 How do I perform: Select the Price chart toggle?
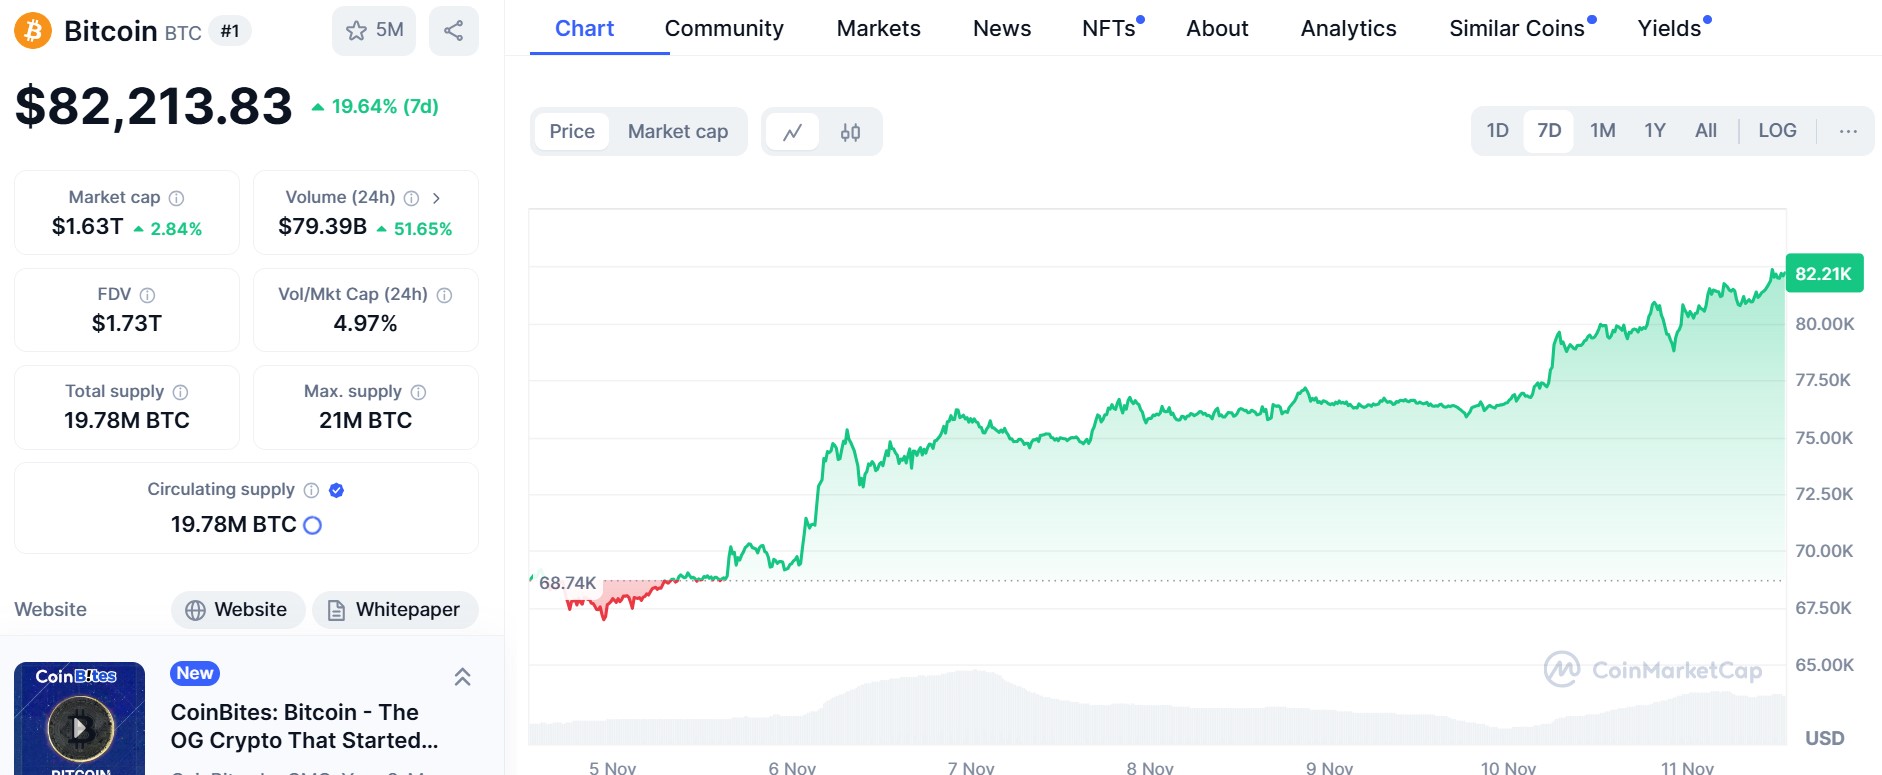pyautogui.click(x=572, y=131)
